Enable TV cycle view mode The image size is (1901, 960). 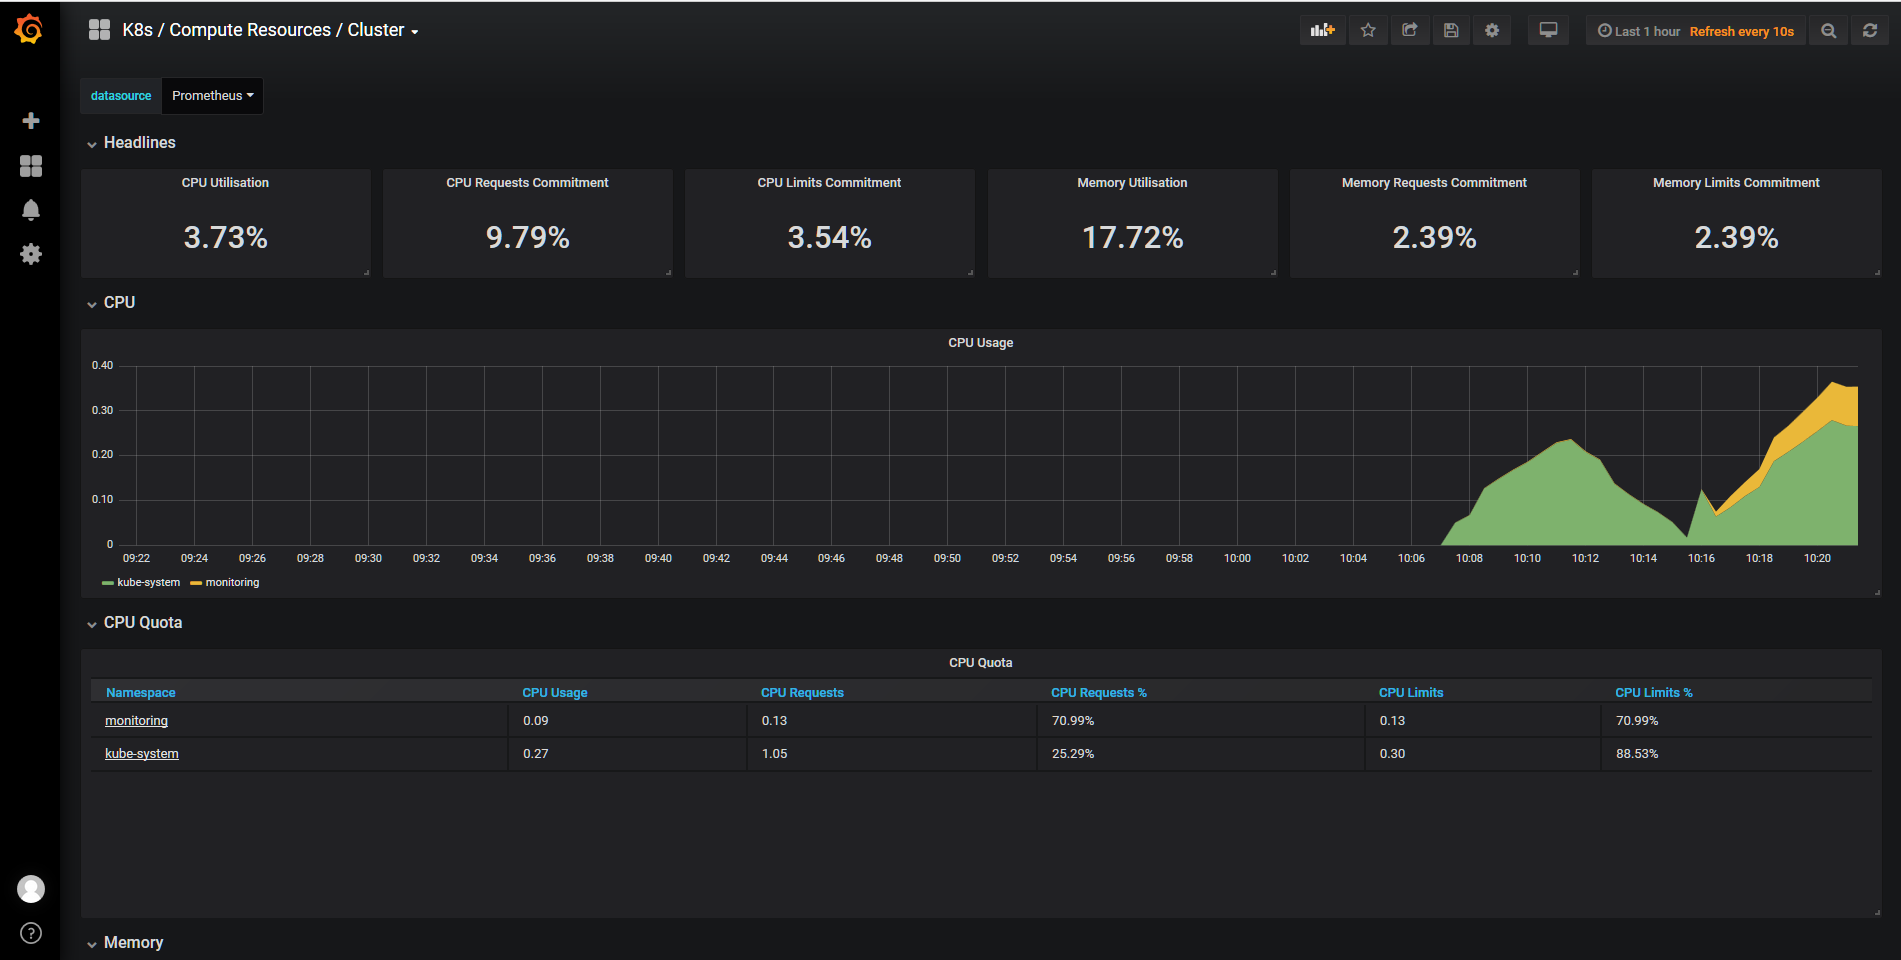pyautogui.click(x=1548, y=30)
